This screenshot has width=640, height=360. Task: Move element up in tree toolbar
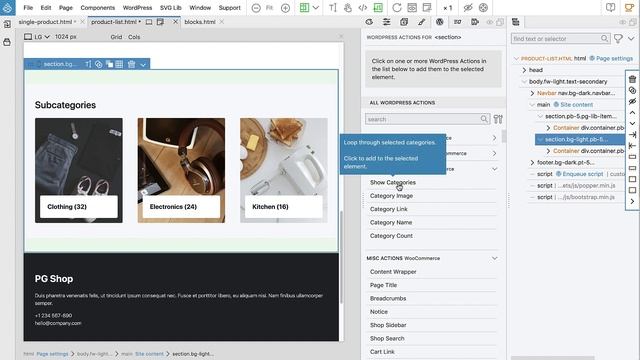pos(632,112)
